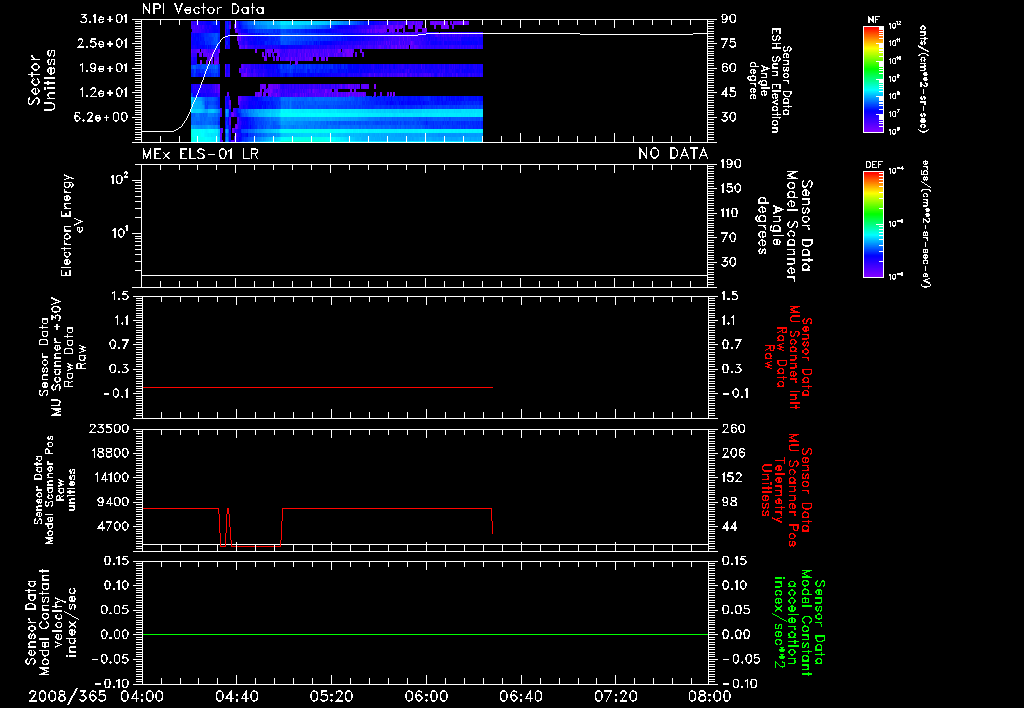The width and height of the screenshot is (1024, 708).
Task: Click the 08:00 time tick label
Action: pos(710,696)
